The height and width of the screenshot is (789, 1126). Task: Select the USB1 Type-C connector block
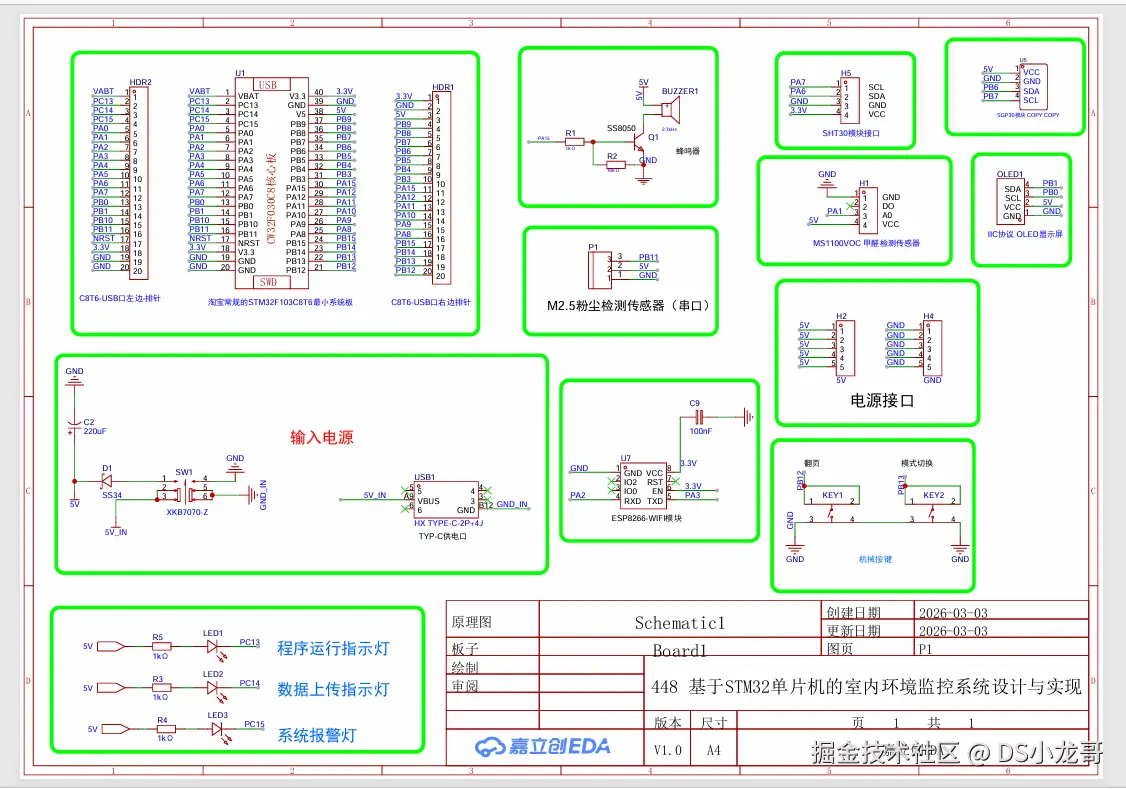(x=446, y=500)
